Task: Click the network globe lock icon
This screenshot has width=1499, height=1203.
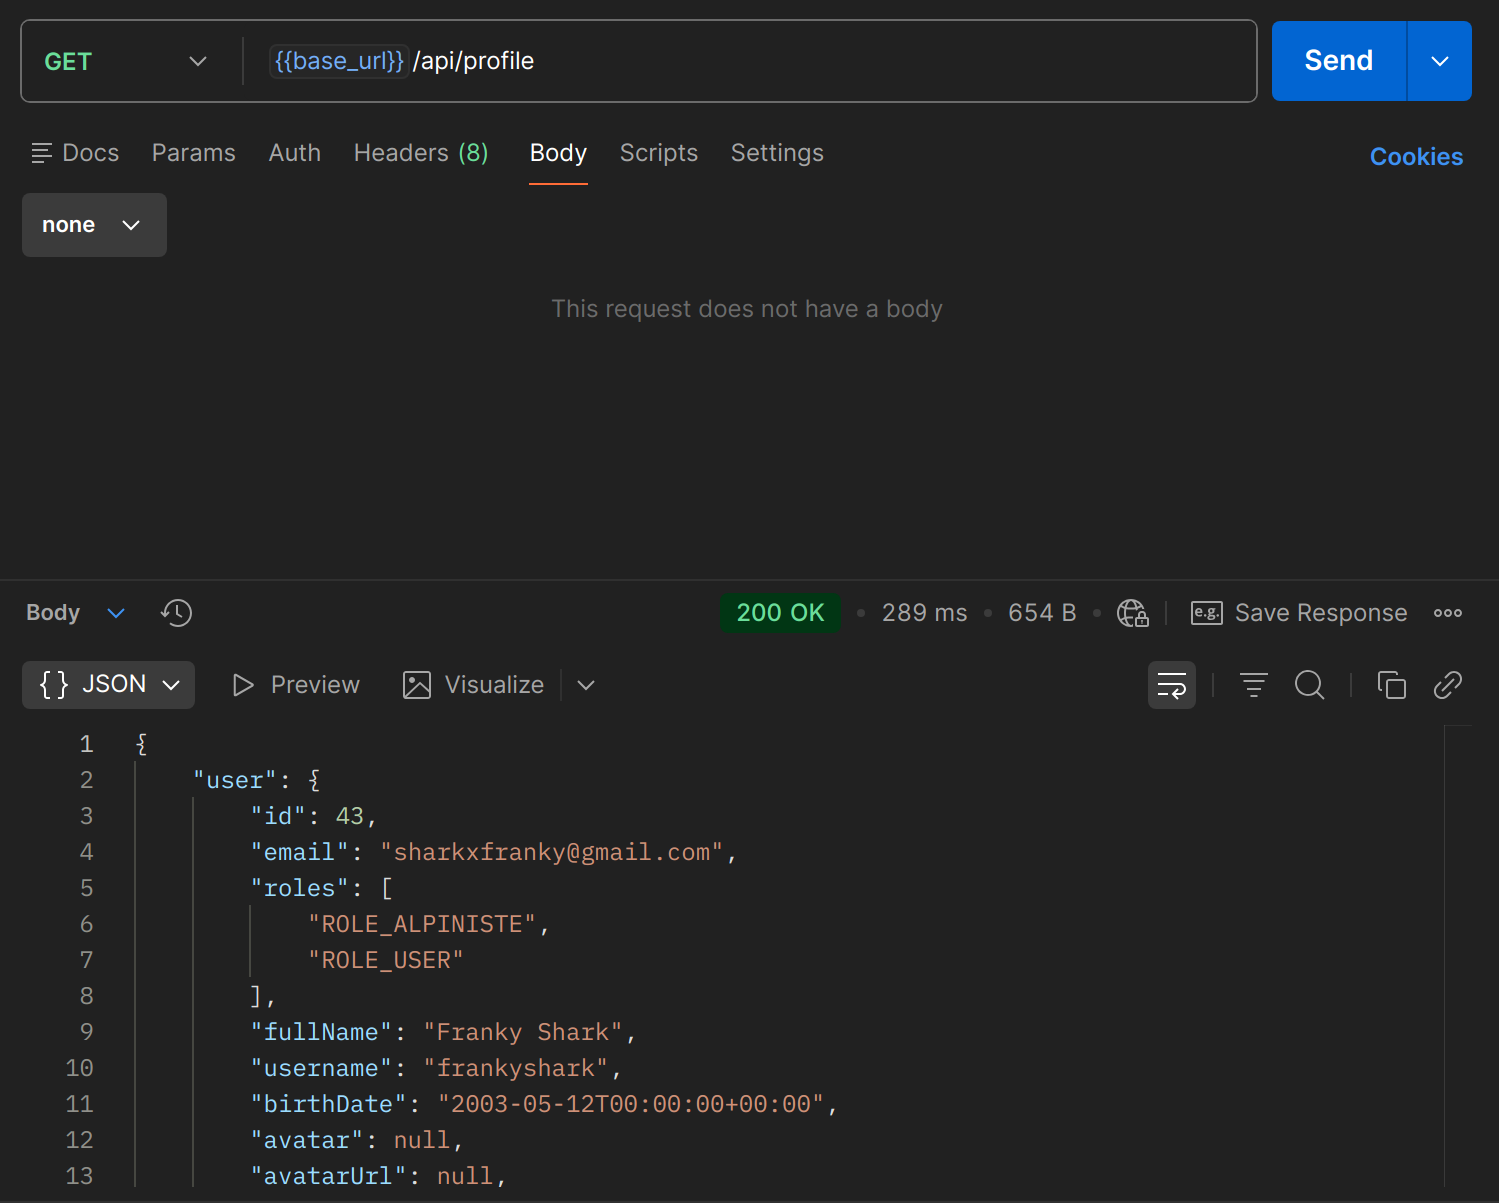Action: [1132, 613]
